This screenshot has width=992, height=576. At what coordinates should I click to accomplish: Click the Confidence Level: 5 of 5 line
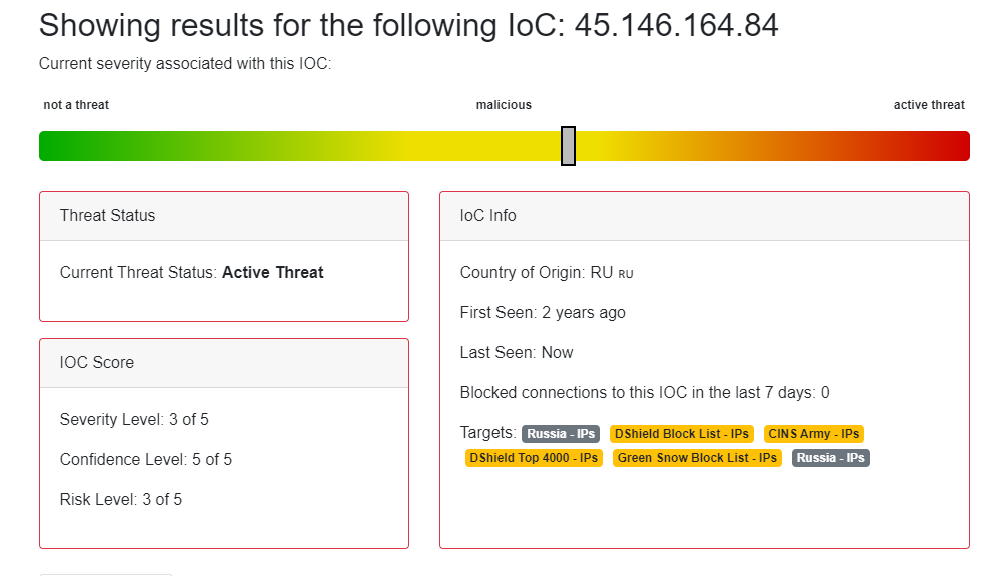click(146, 460)
